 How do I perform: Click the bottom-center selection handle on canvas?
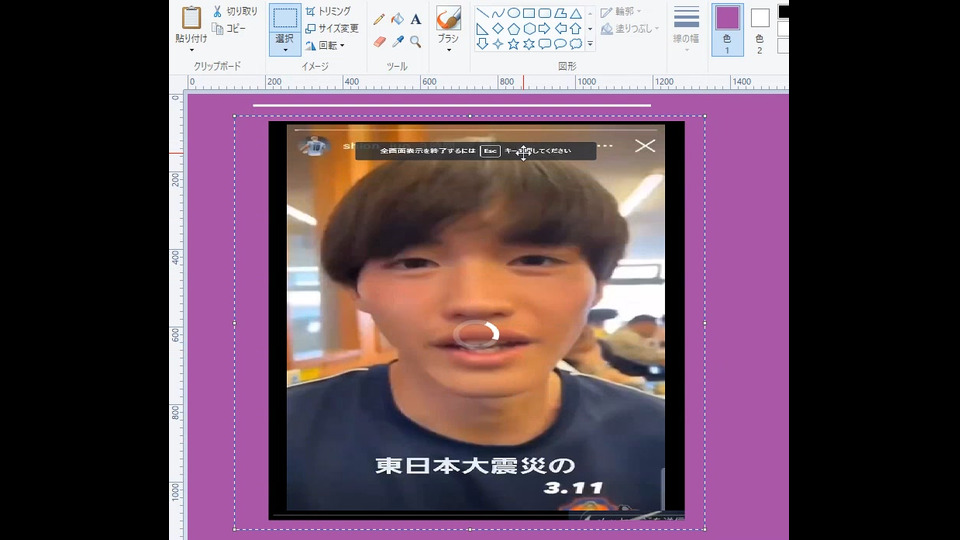pos(470,529)
